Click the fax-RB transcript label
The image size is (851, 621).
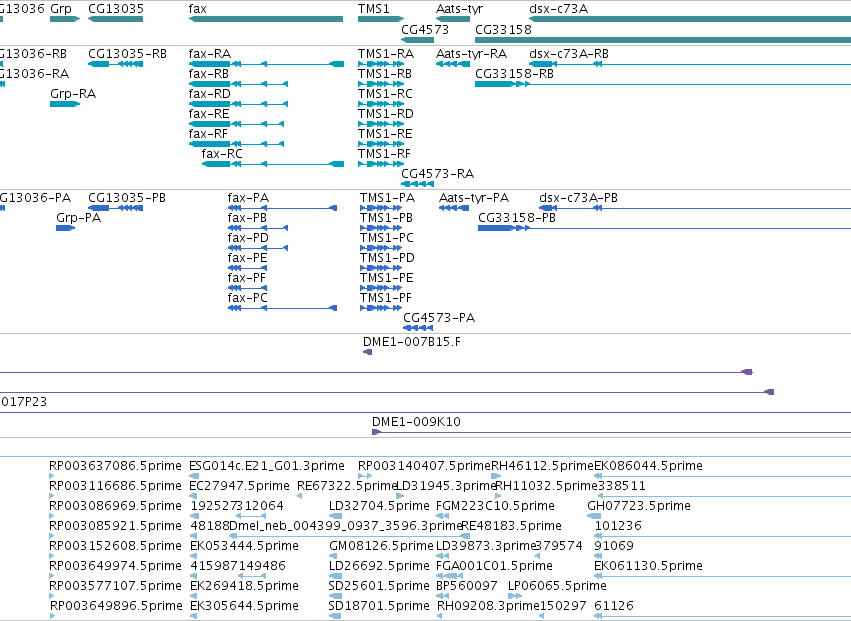tap(209, 74)
